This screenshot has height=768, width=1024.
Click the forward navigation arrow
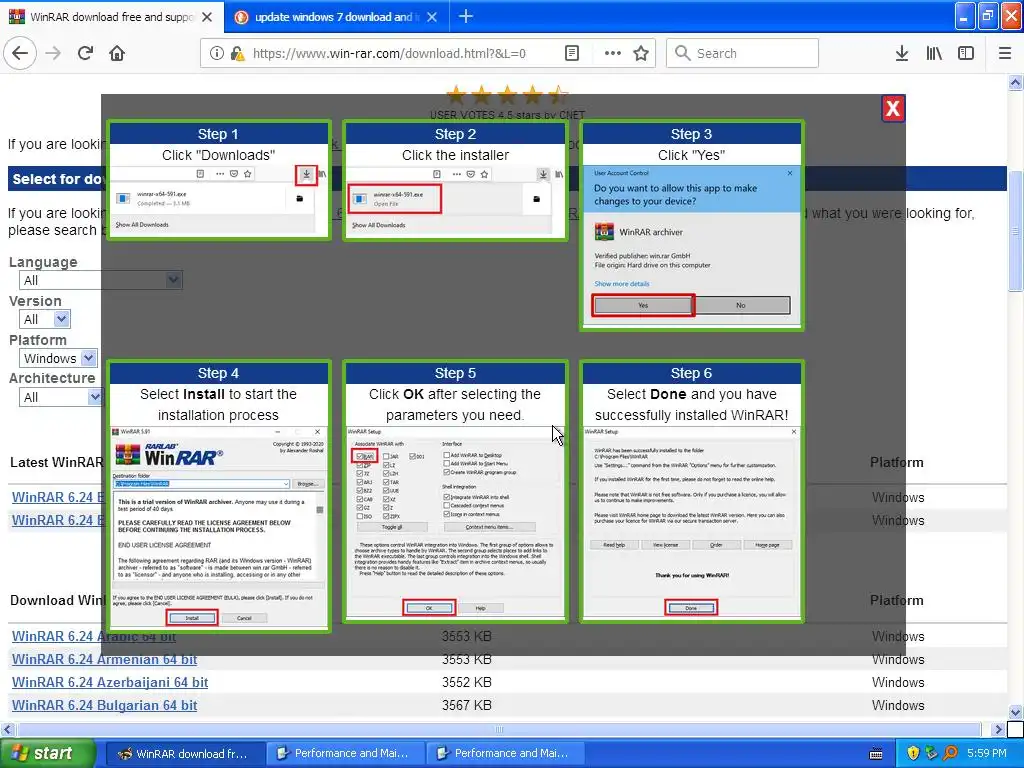53,53
